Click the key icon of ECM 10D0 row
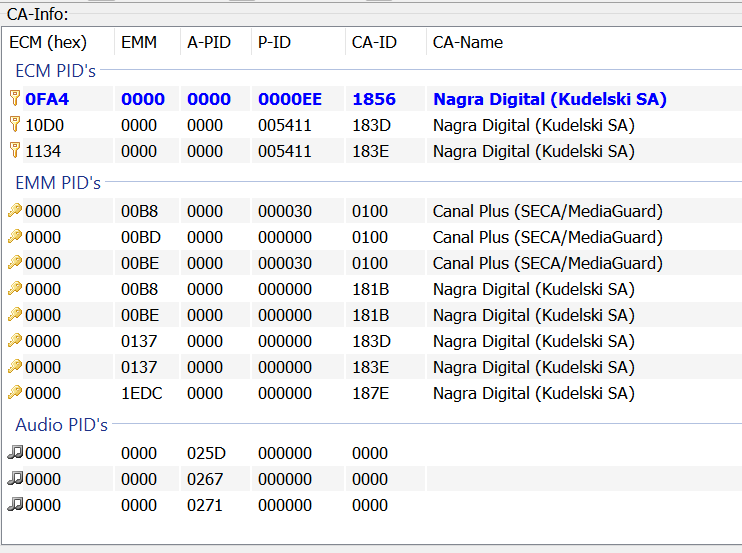This screenshot has width=742, height=553. [15, 124]
